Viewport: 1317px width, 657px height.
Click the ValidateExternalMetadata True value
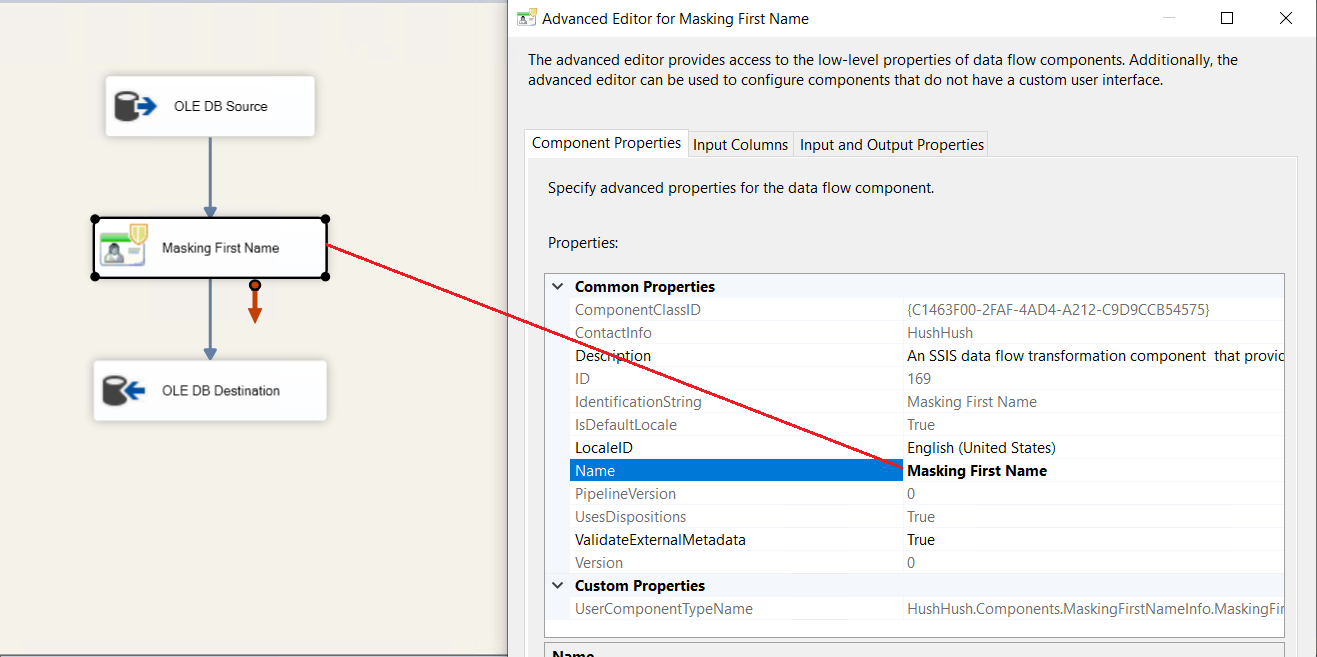click(x=920, y=540)
